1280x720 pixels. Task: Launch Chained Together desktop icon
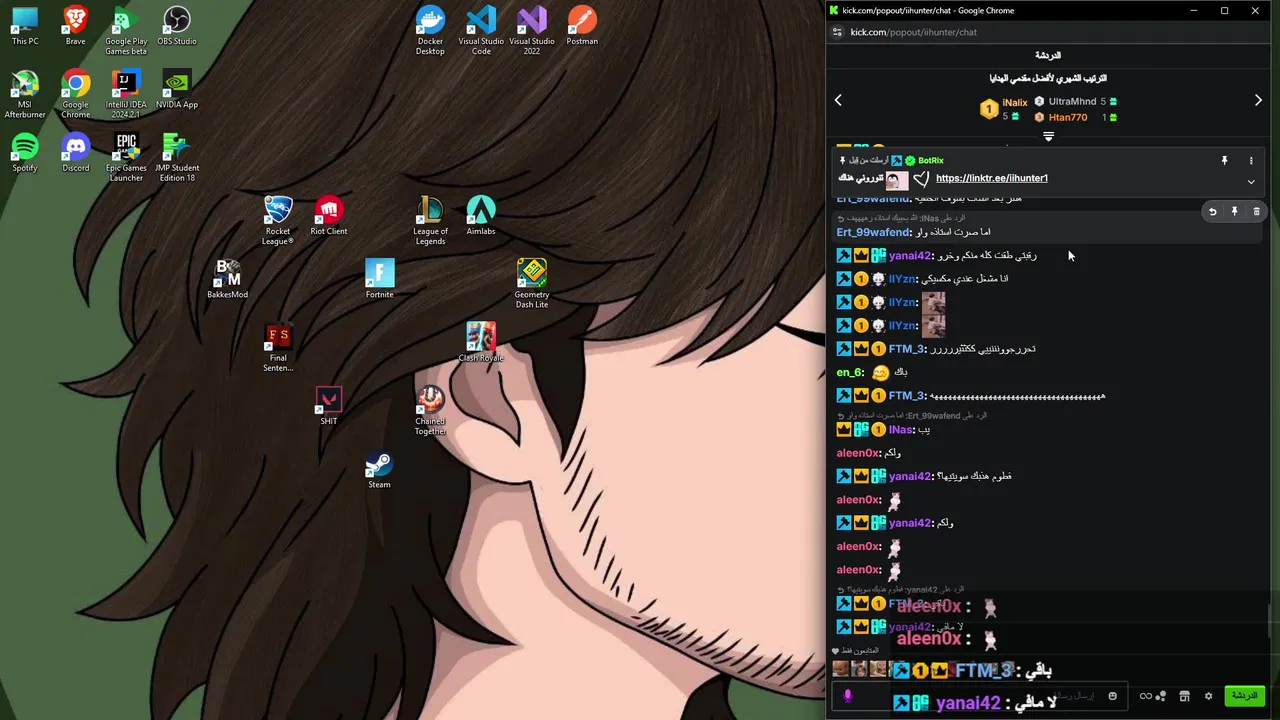pos(430,411)
